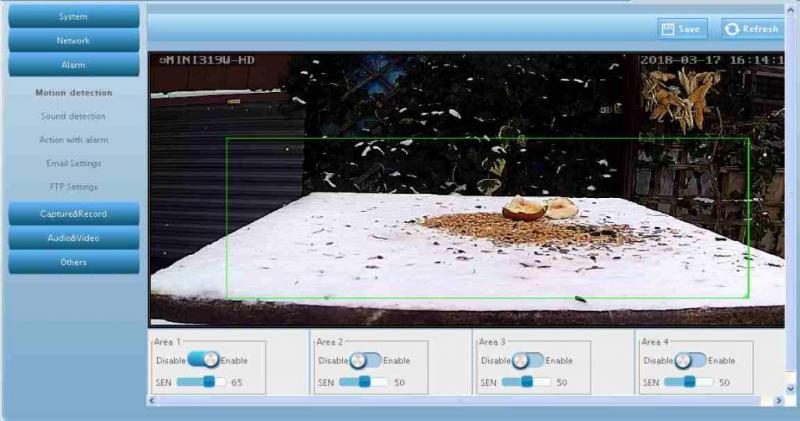The height and width of the screenshot is (421, 800).
Task: Toggle Area 1 motion detection switch
Action: (203, 360)
